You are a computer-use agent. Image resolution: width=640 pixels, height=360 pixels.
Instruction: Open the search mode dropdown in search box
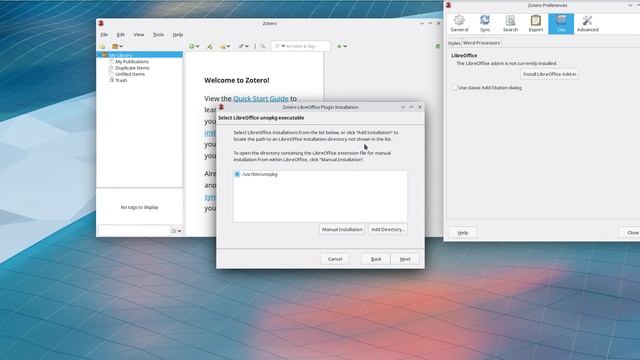280,46
